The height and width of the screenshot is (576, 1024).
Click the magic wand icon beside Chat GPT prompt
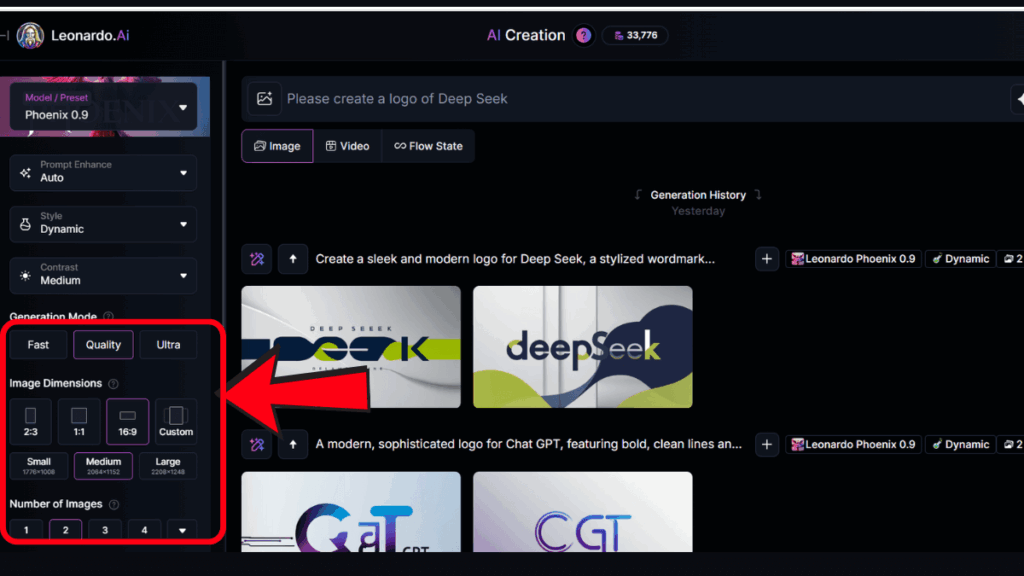257,445
